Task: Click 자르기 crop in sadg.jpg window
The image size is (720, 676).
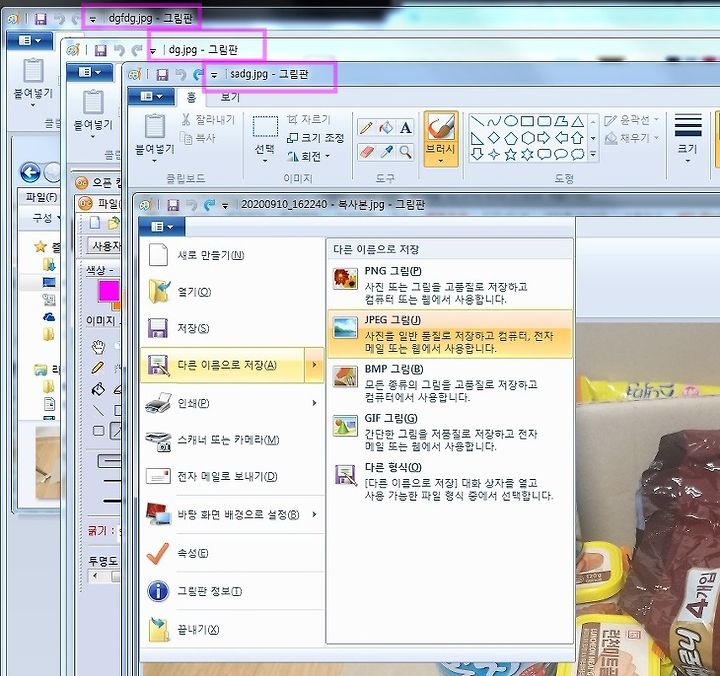Action: (x=309, y=119)
